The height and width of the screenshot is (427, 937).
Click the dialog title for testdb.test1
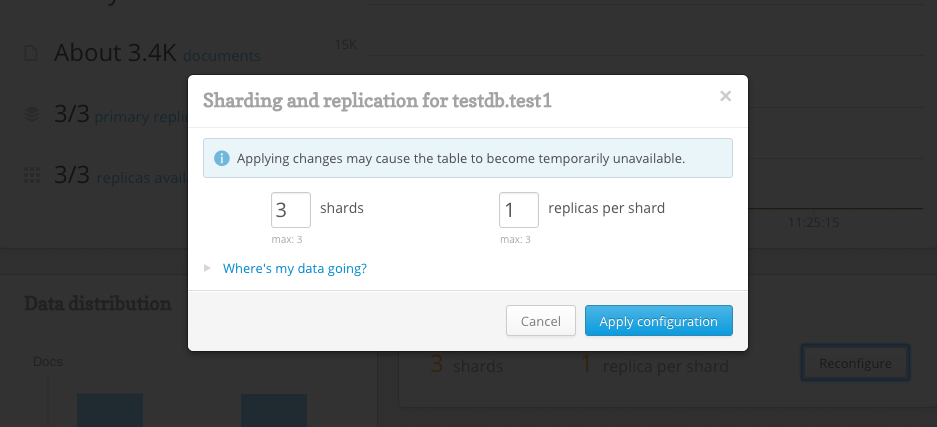coord(377,100)
